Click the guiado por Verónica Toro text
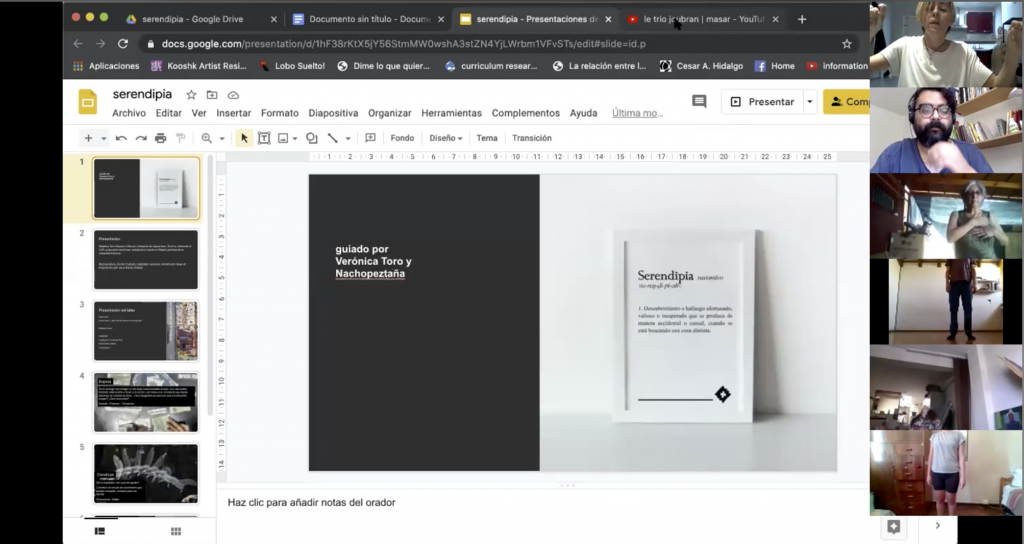Screen dimensions: 1024x544 point(374,261)
